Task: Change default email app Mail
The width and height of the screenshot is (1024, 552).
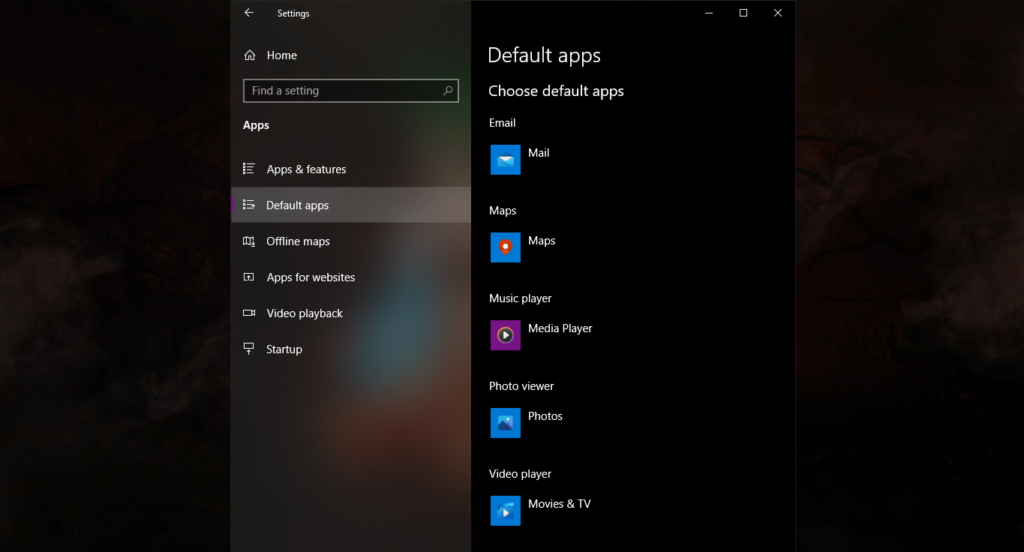Action: click(x=539, y=153)
